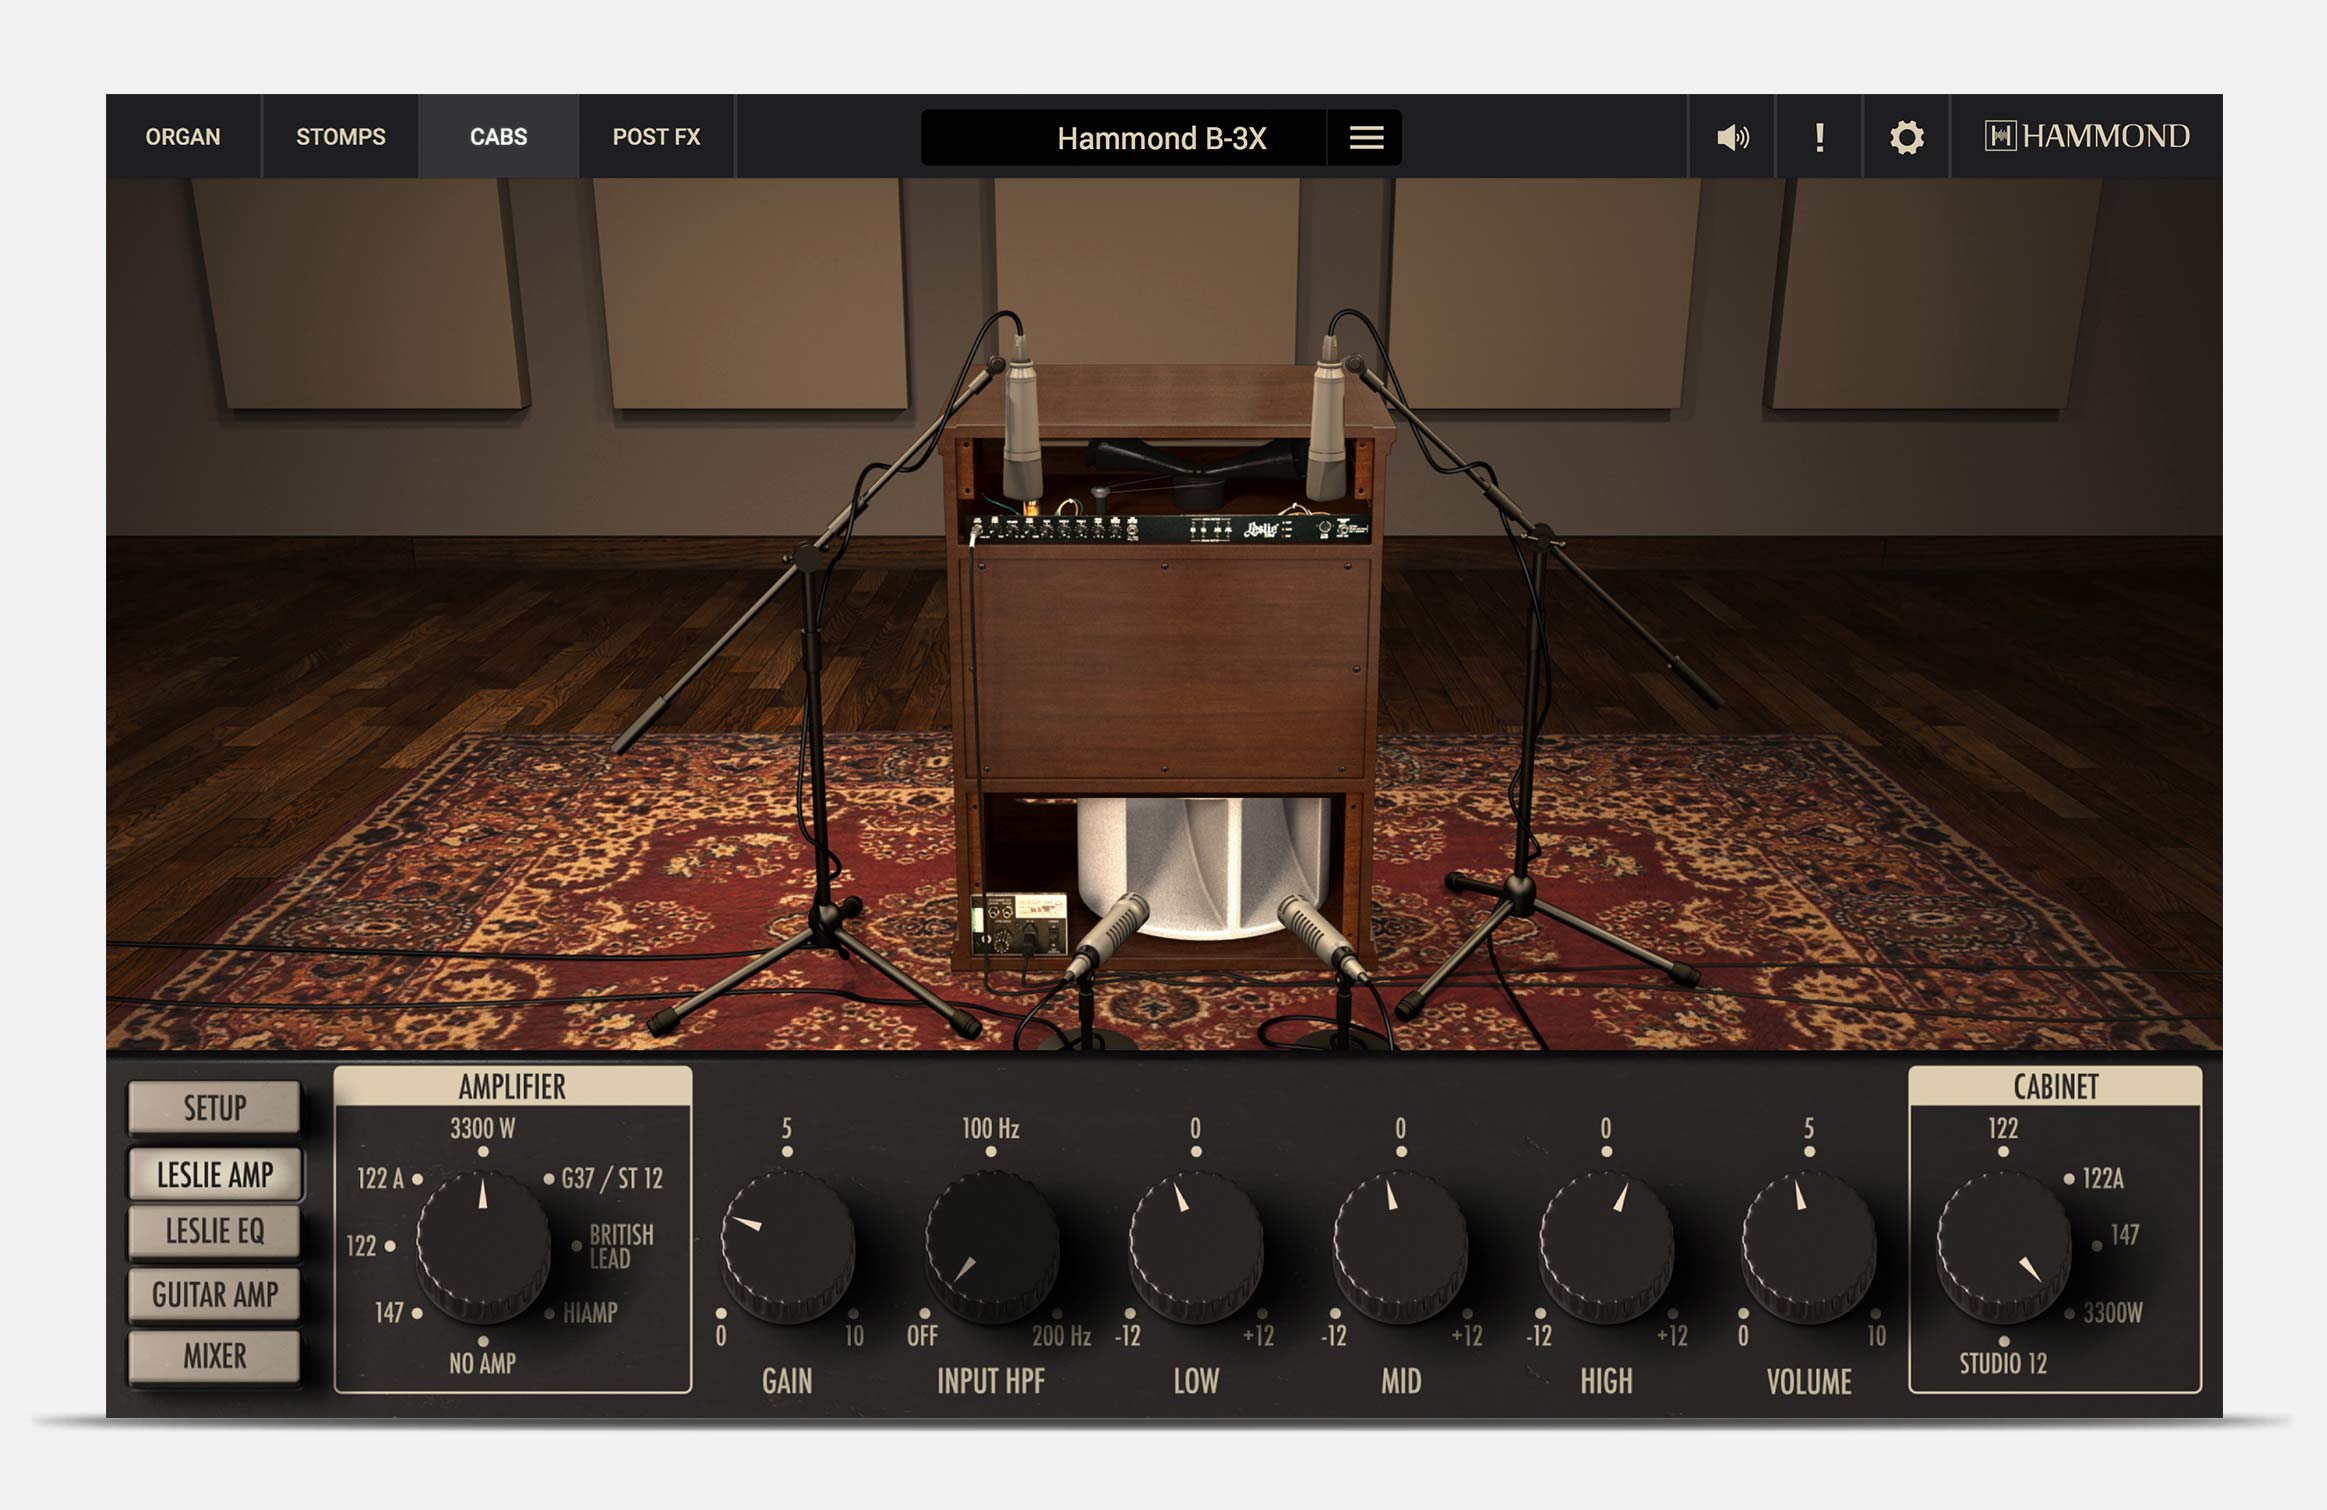The height and width of the screenshot is (1510, 2327).
Task: Select the LESLIE AMP panel button
Action: [214, 1175]
